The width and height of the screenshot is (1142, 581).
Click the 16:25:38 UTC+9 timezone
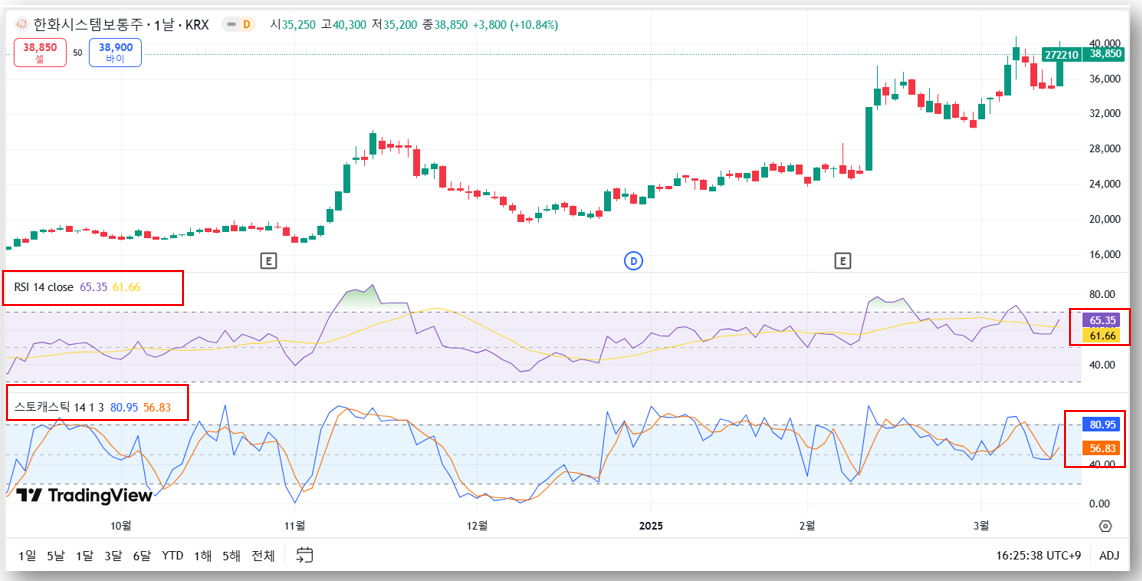(x=1039, y=556)
